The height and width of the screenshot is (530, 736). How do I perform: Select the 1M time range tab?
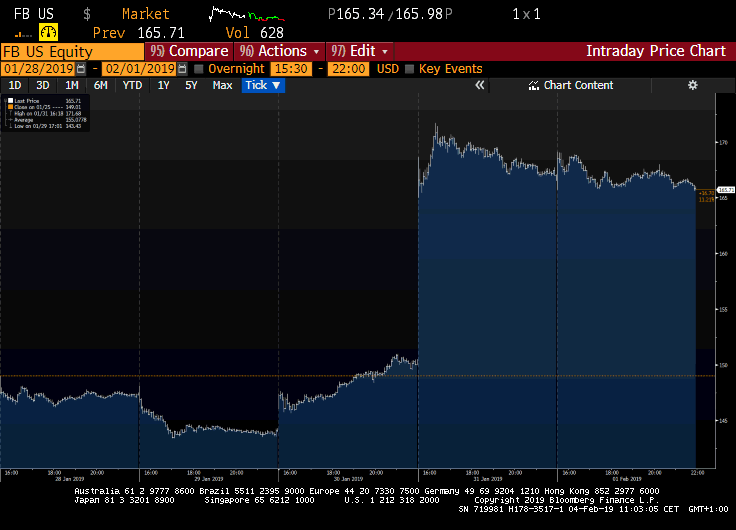(71, 85)
